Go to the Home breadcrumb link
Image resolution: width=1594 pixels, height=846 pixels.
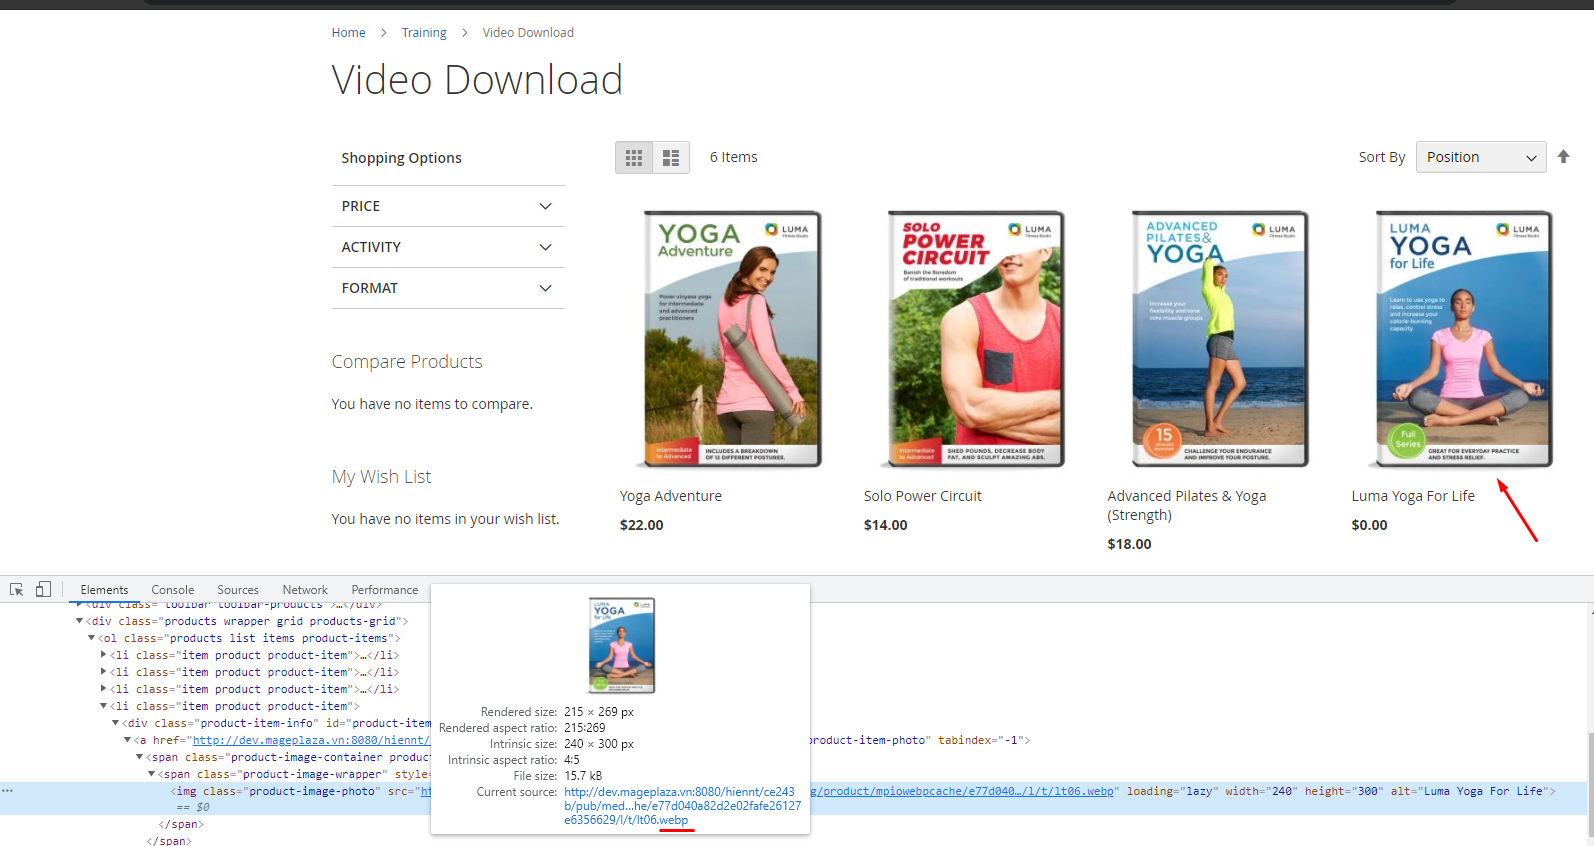click(348, 33)
